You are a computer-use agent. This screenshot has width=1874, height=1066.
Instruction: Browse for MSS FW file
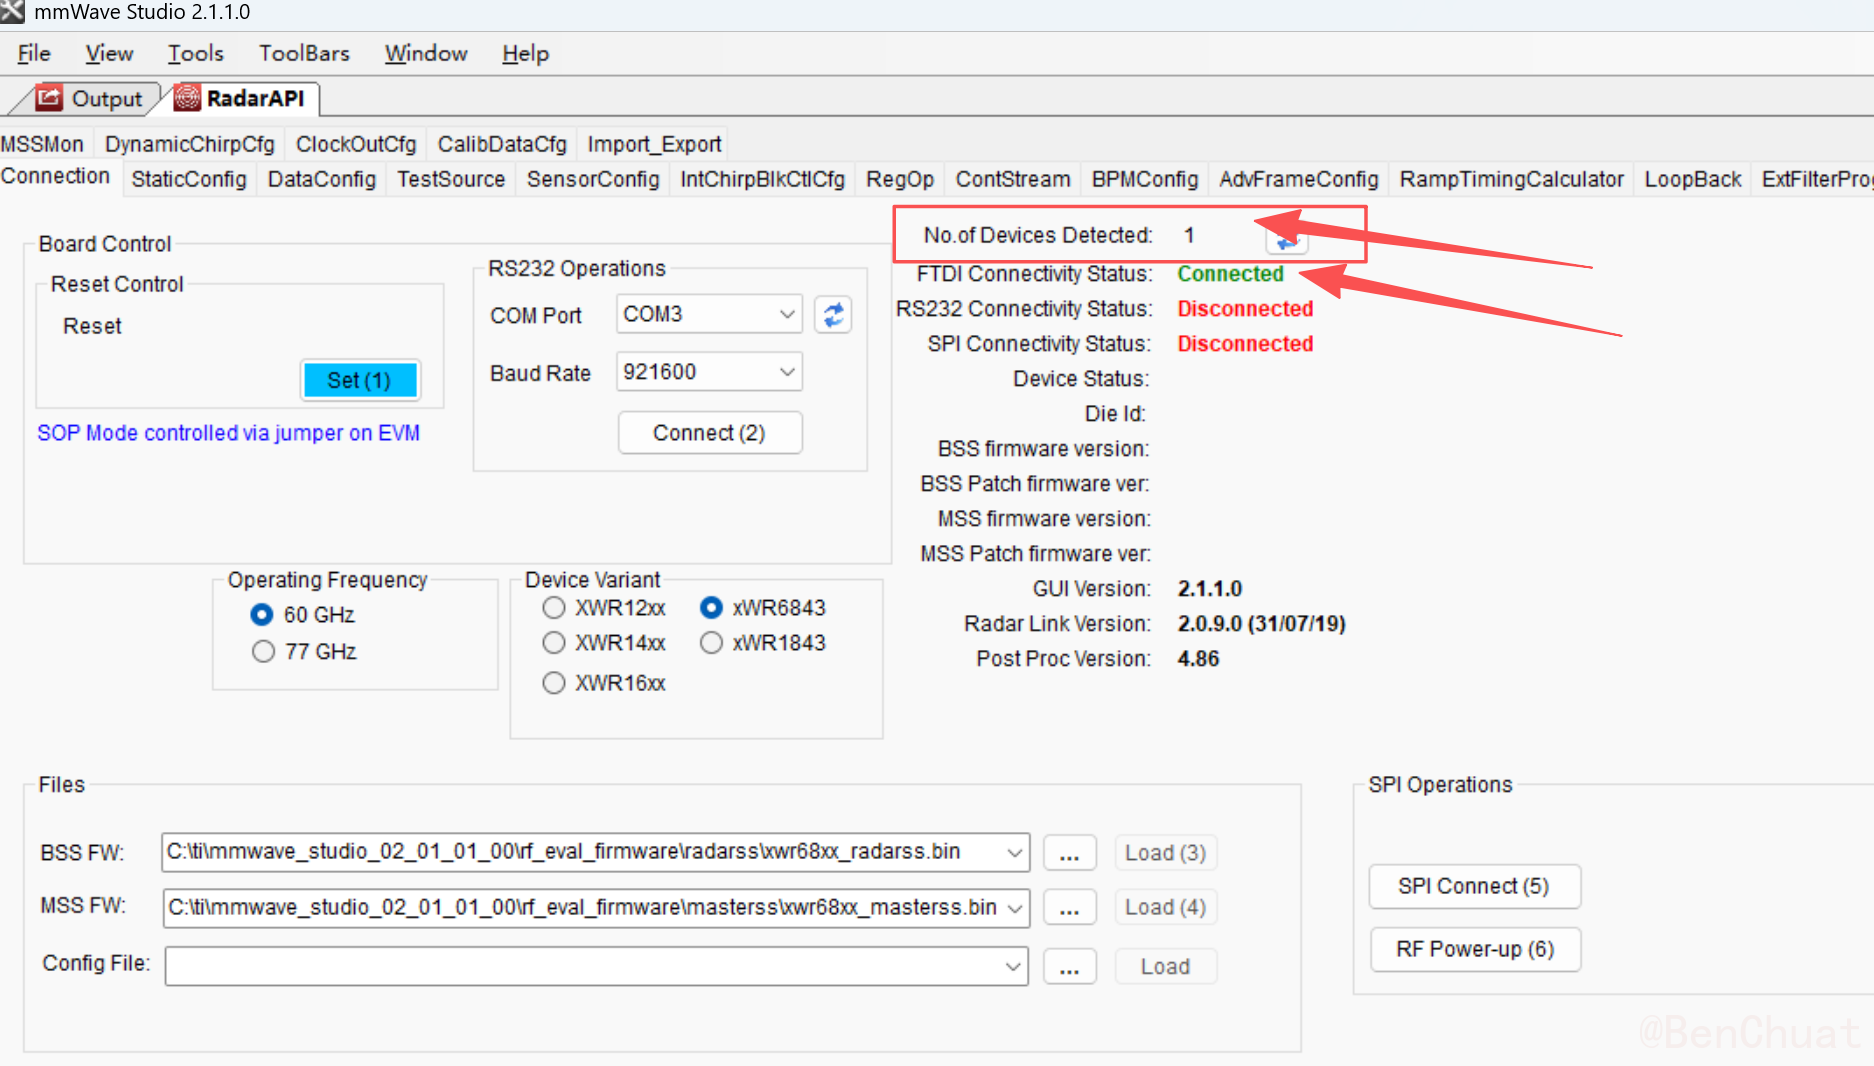pos(1069,908)
